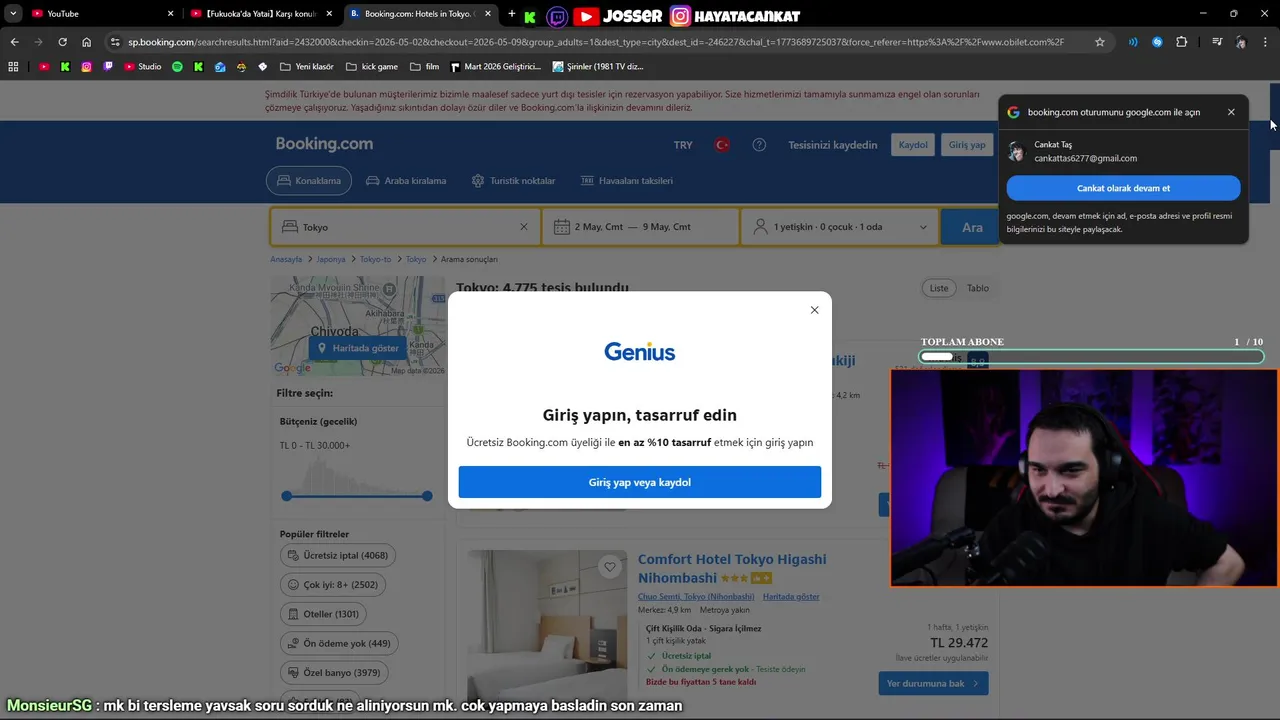
Task: View site information icon in address bar
Action: tap(115, 42)
